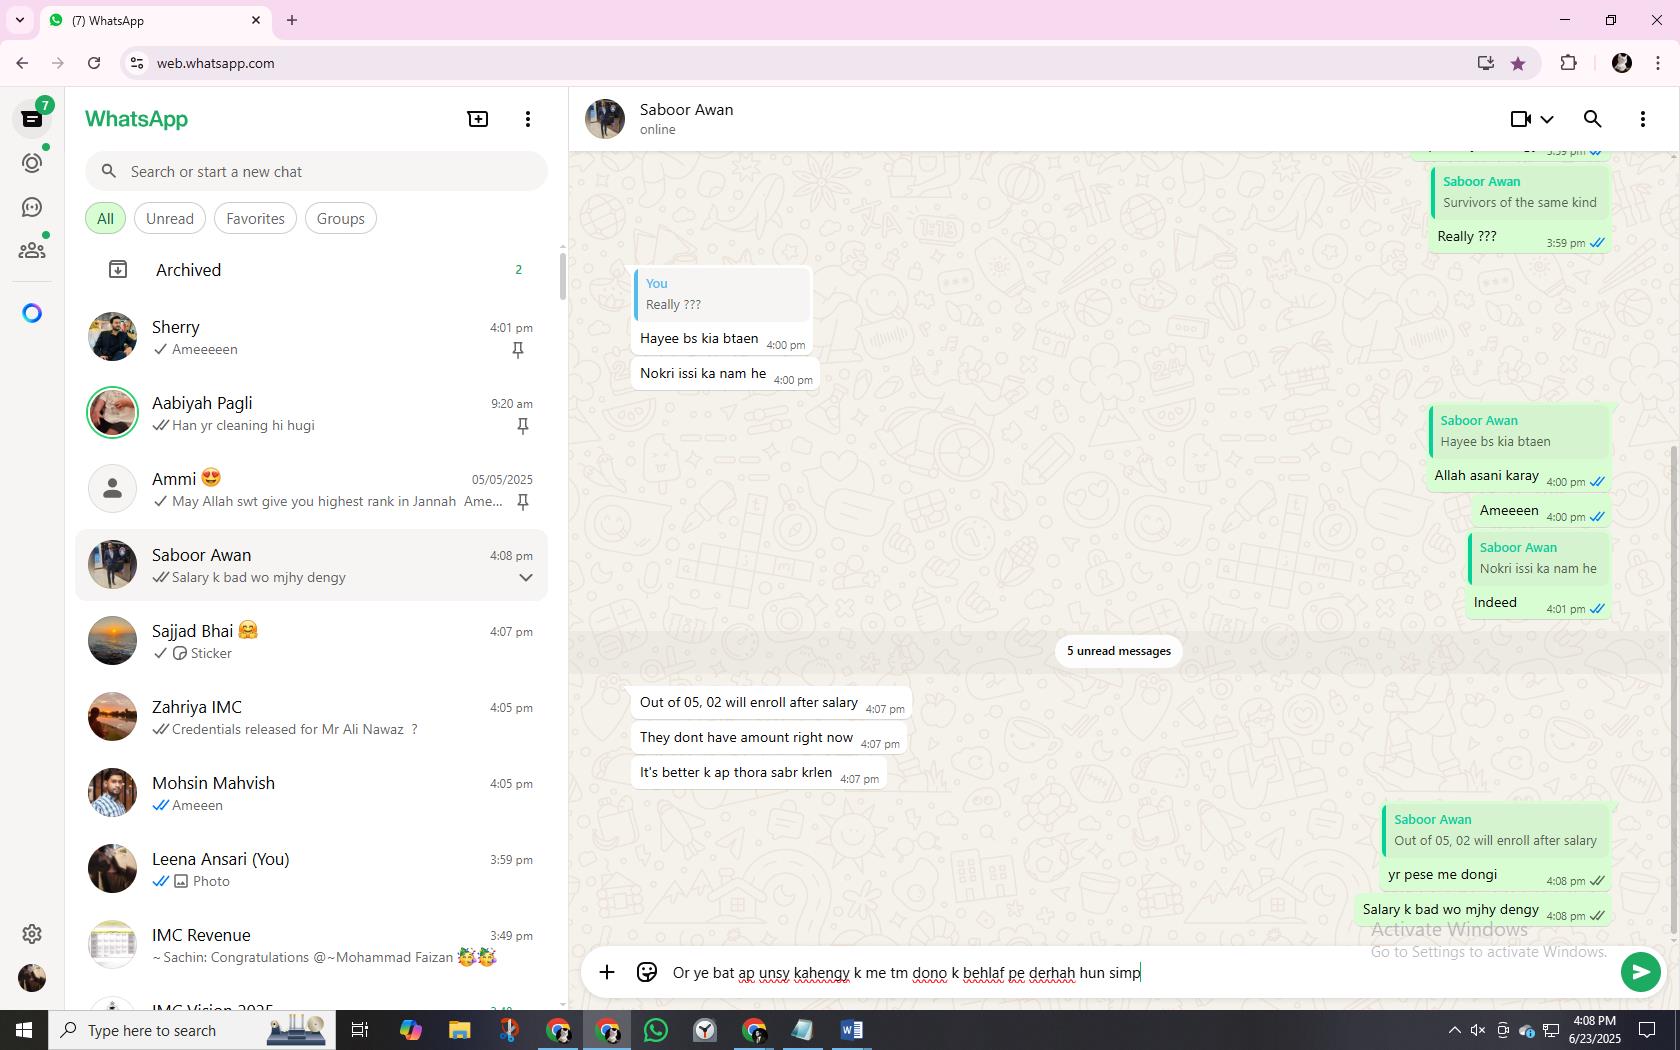The height and width of the screenshot is (1050, 1680).
Task: Search within this conversation icon
Action: [x=1593, y=119]
